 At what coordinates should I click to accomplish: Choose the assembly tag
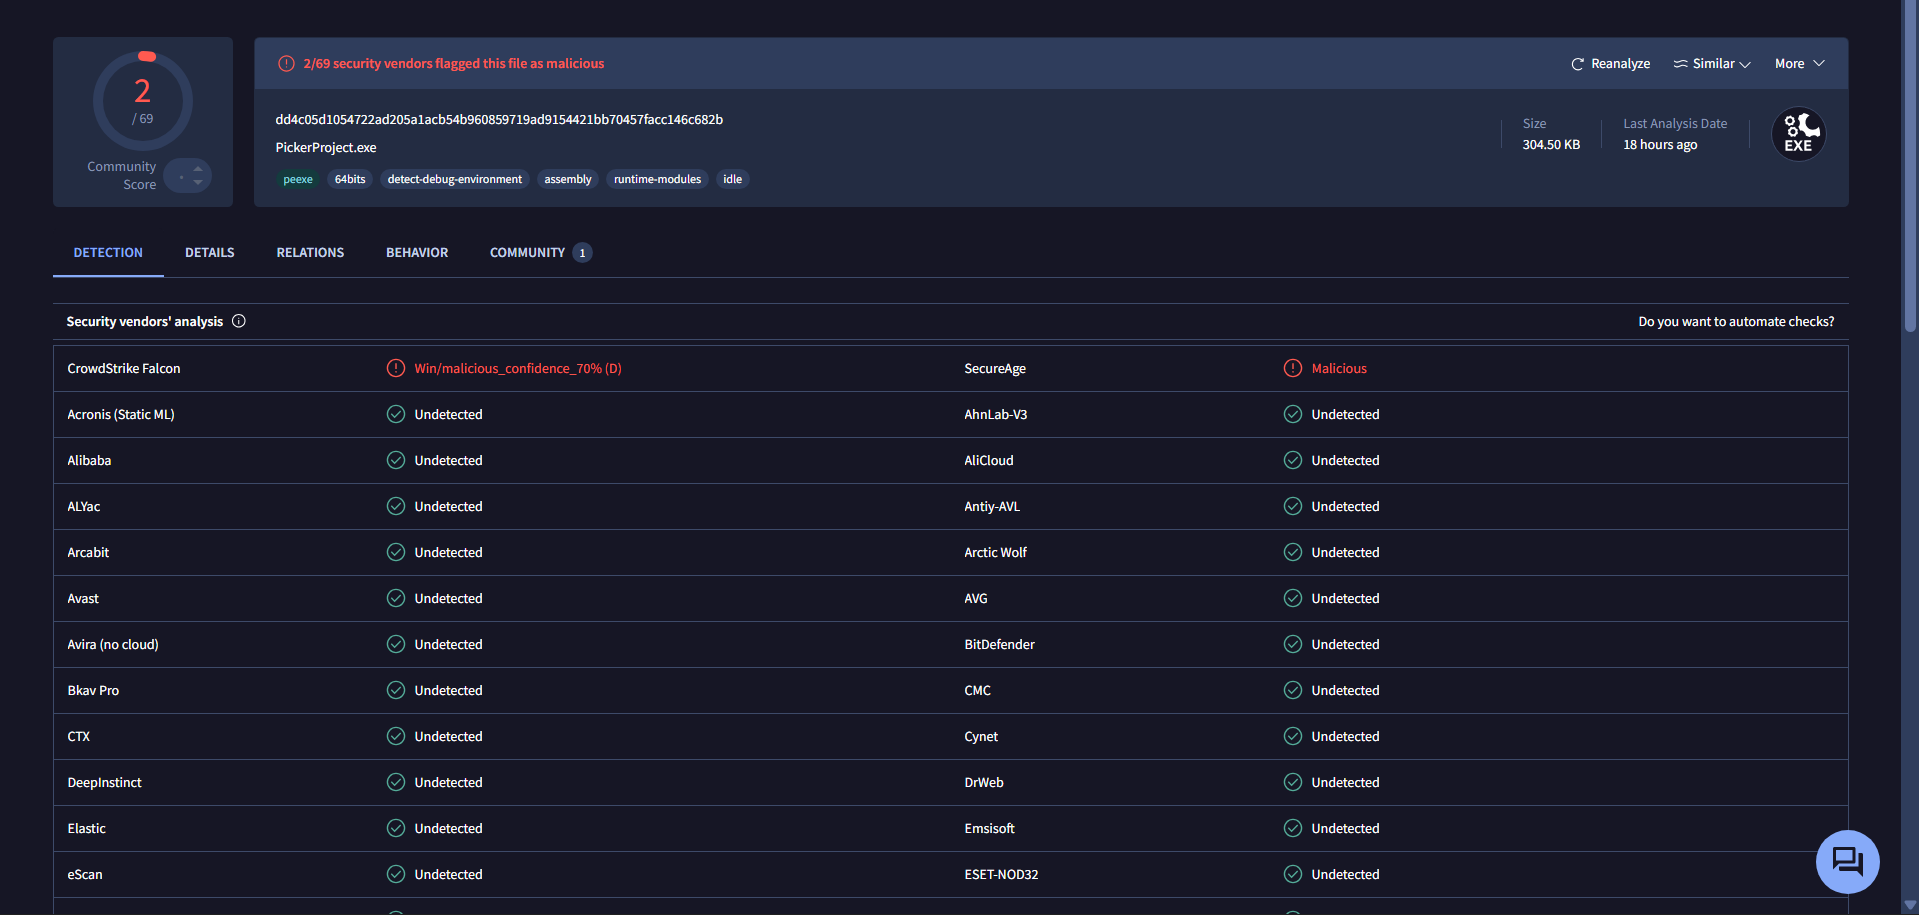tap(568, 180)
